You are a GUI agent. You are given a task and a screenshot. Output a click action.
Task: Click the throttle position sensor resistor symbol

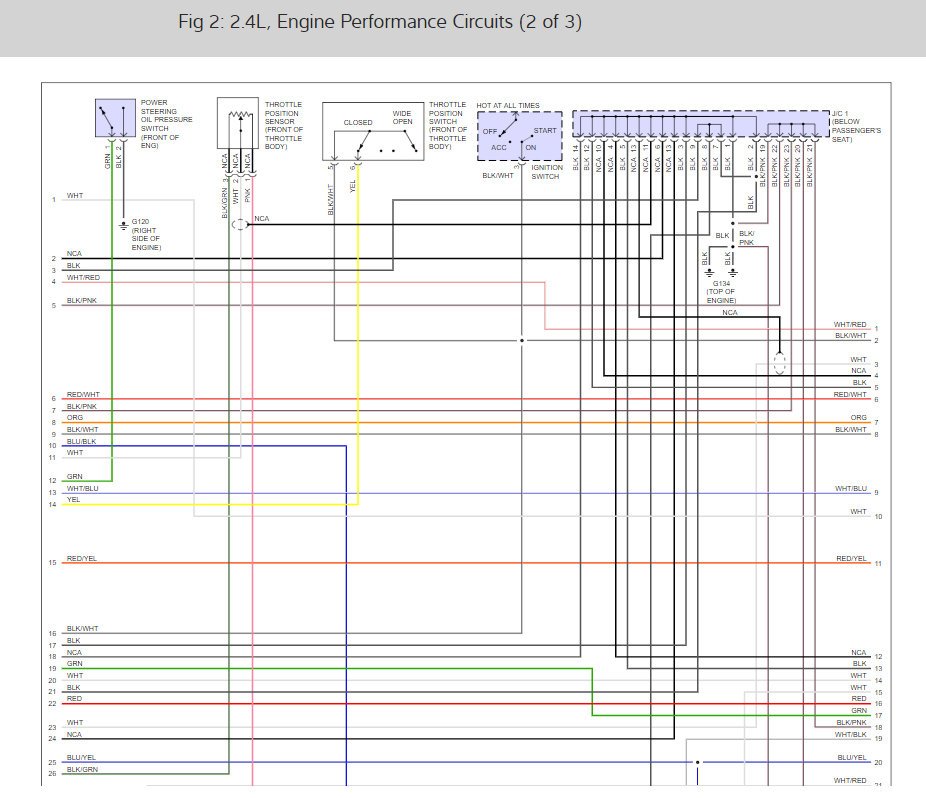click(240, 115)
